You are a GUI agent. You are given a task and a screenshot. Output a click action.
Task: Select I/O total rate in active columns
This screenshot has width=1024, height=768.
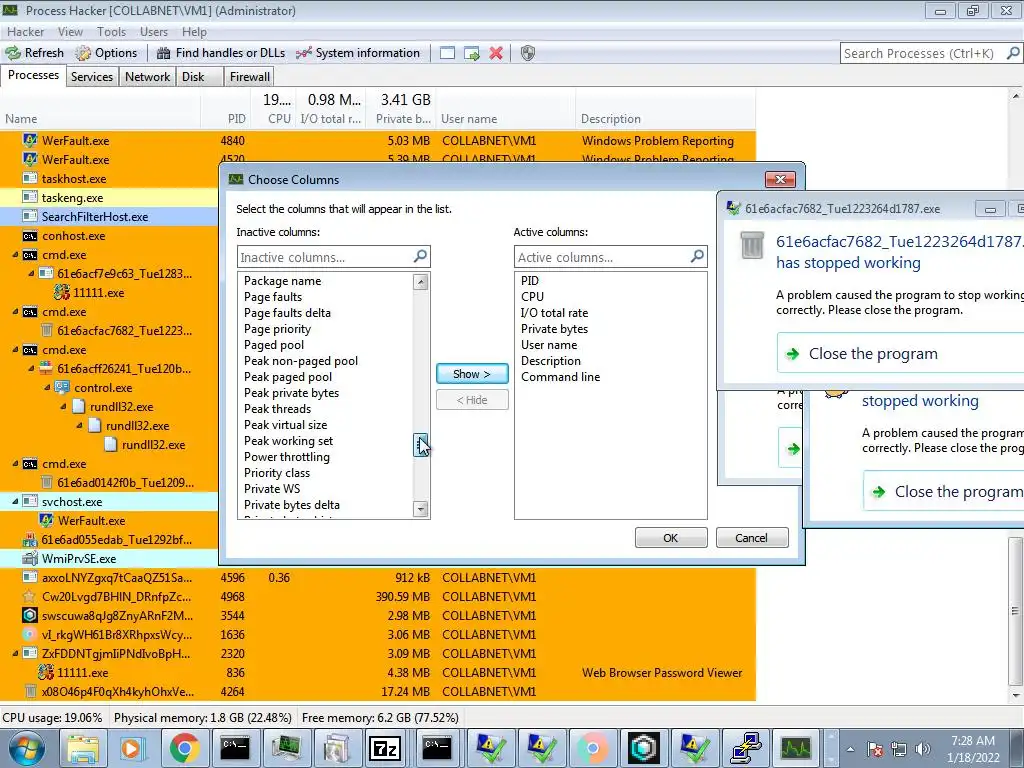tap(554, 313)
